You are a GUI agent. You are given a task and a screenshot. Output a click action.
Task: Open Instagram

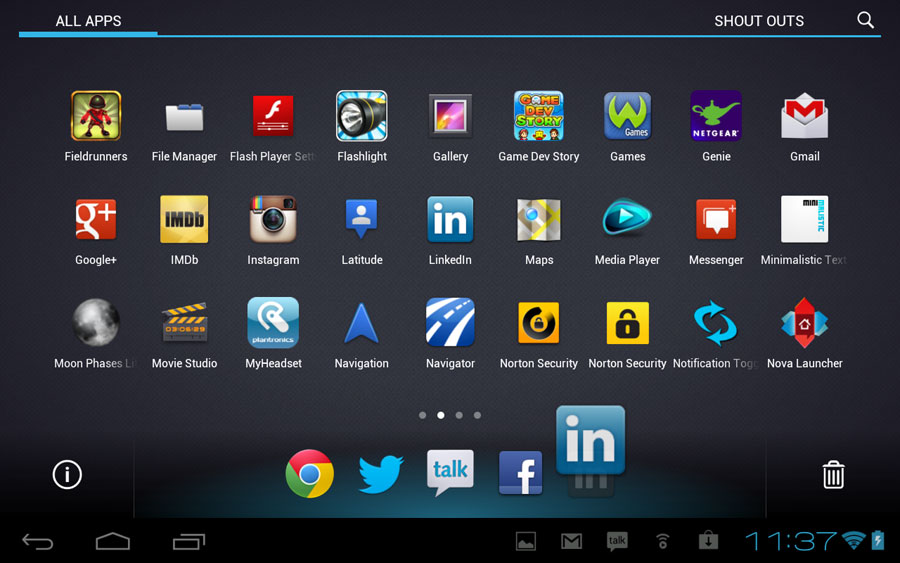click(273, 219)
